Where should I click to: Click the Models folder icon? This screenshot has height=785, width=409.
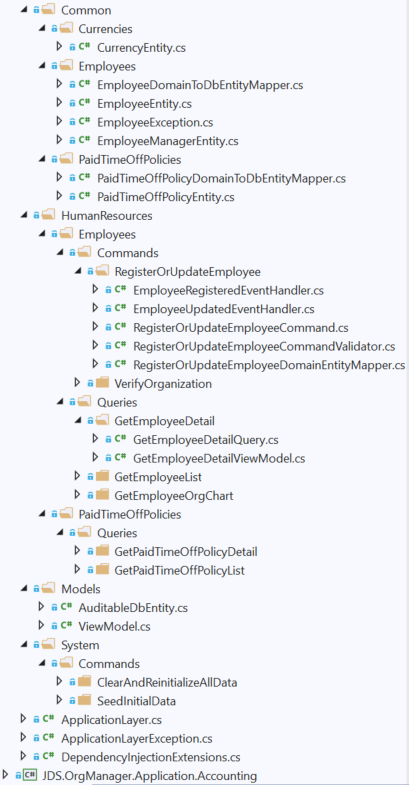(49, 589)
